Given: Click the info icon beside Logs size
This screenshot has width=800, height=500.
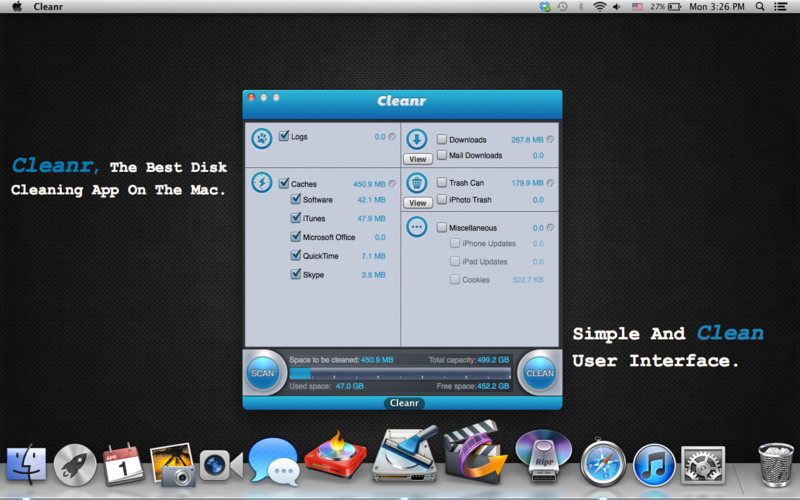Looking at the screenshot, I should pos(392,137).
